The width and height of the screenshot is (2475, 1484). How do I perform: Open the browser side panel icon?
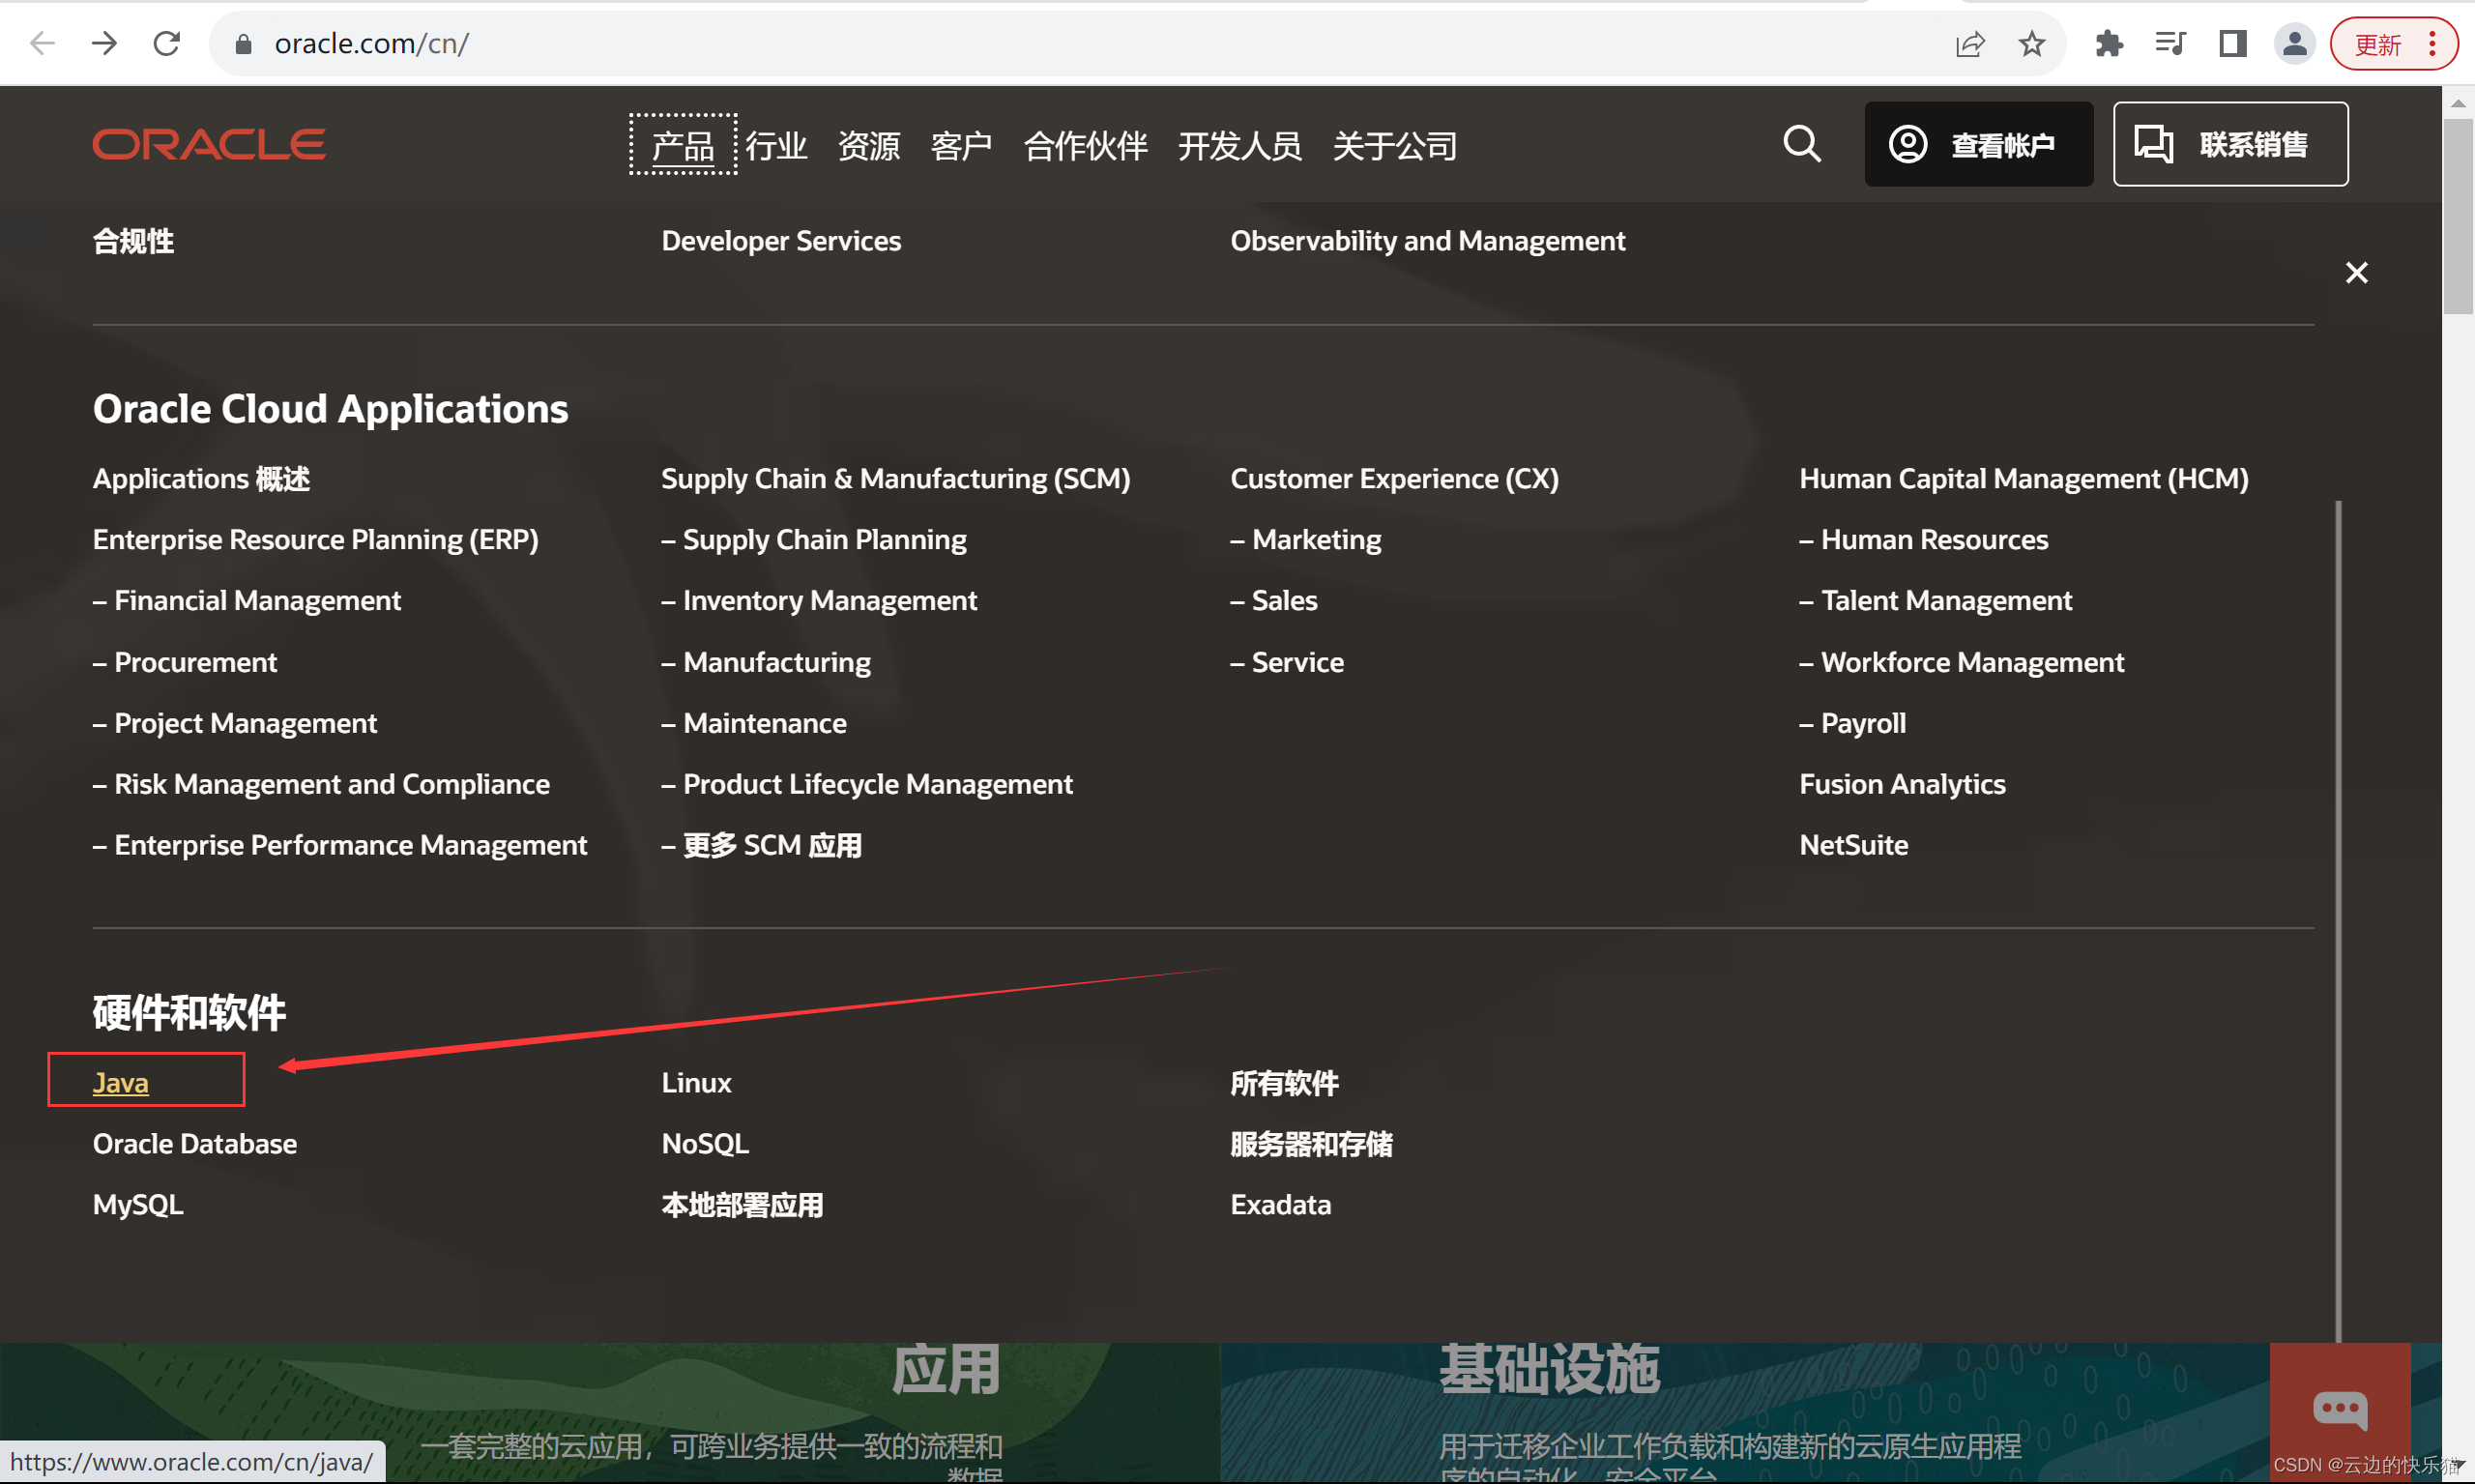(2232, 44)
